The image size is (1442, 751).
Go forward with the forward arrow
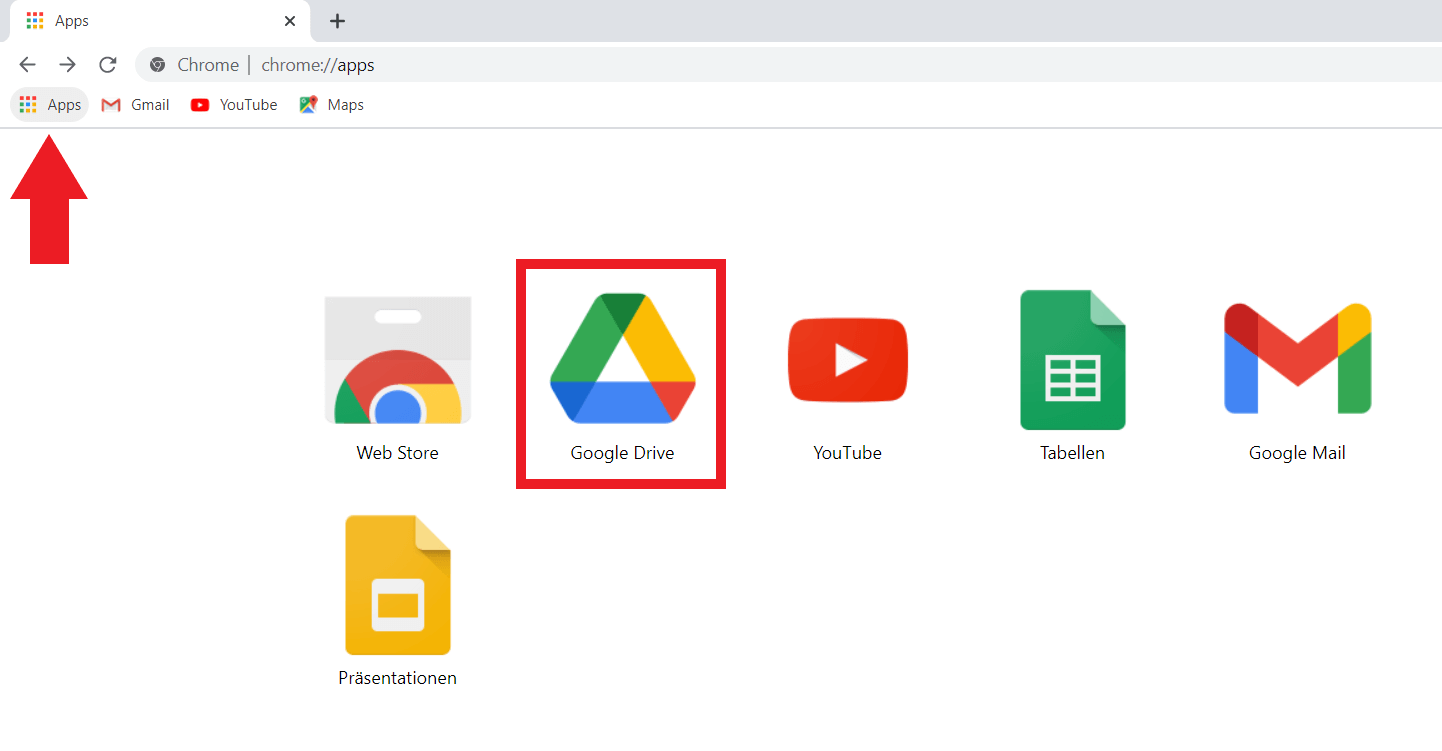click(x=67, y=65)
